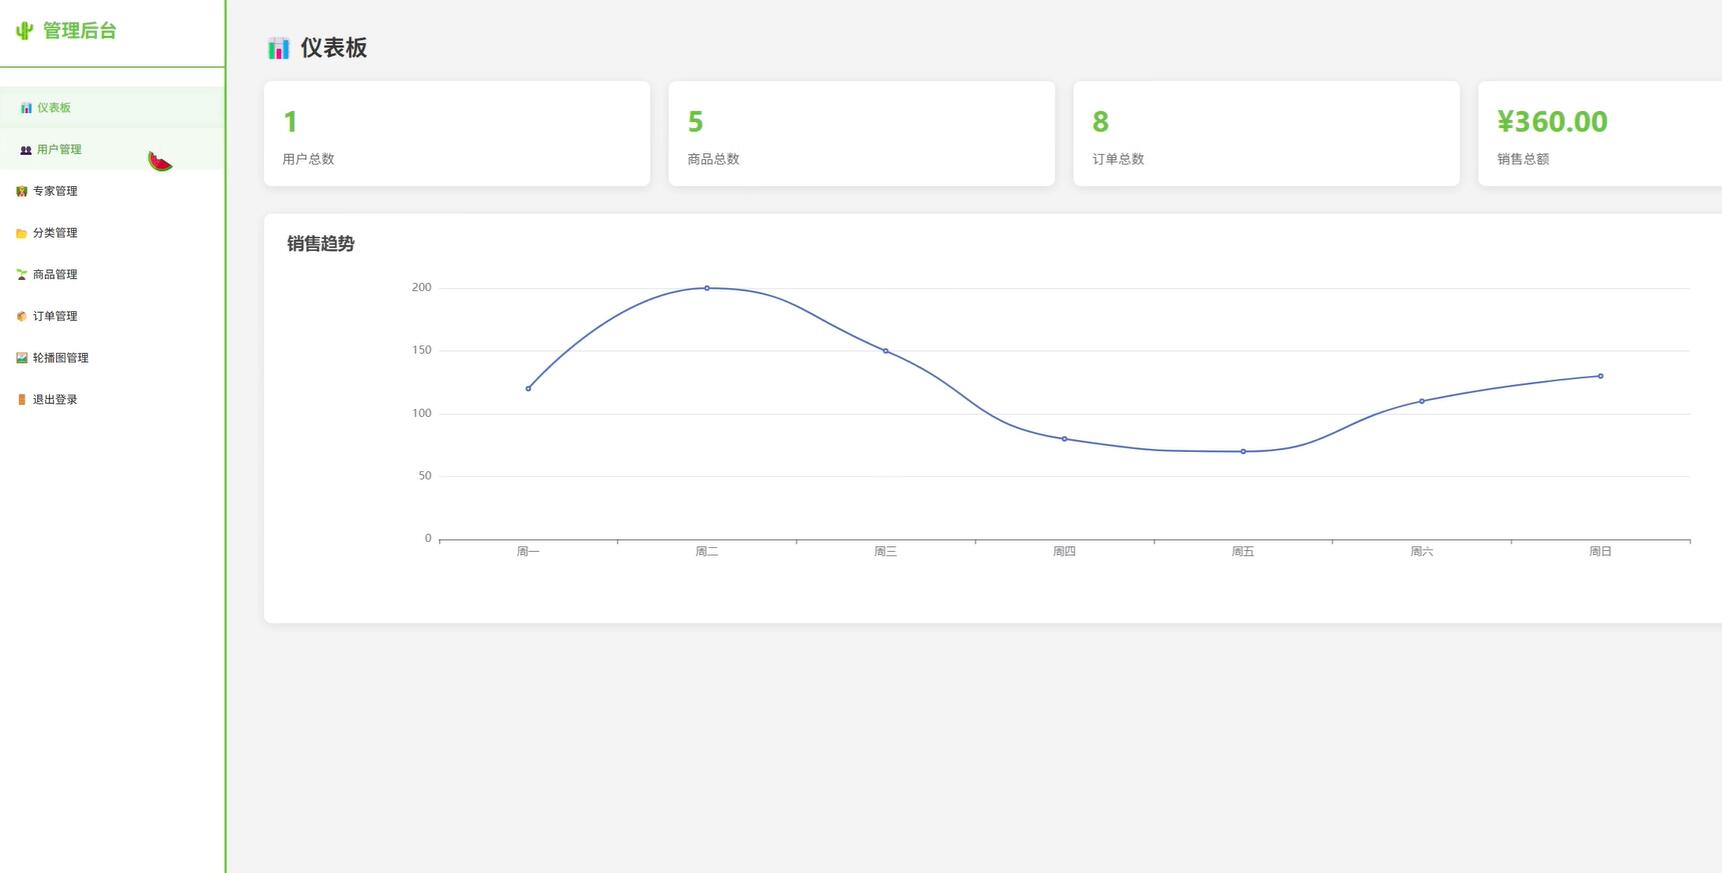Click the ¥360.00 sales value
The image size is (1722, 873).
(1552, 122)
